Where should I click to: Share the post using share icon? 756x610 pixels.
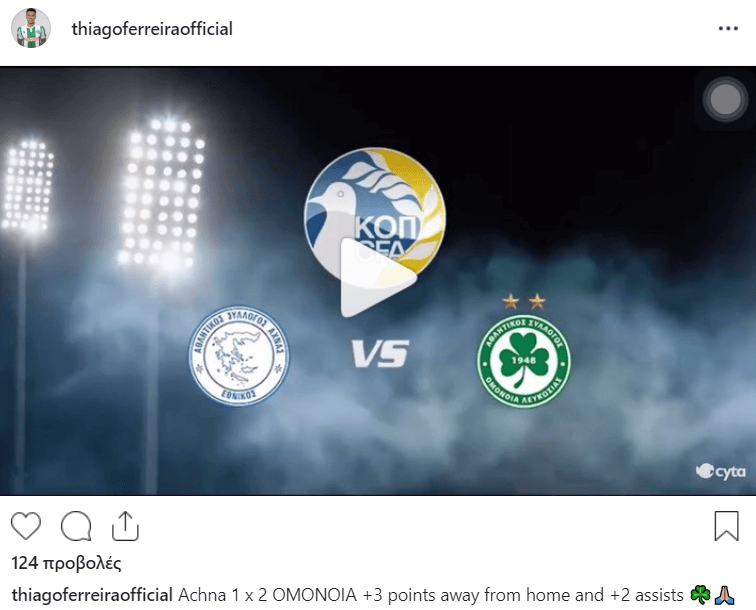click(x=125, y=526)
